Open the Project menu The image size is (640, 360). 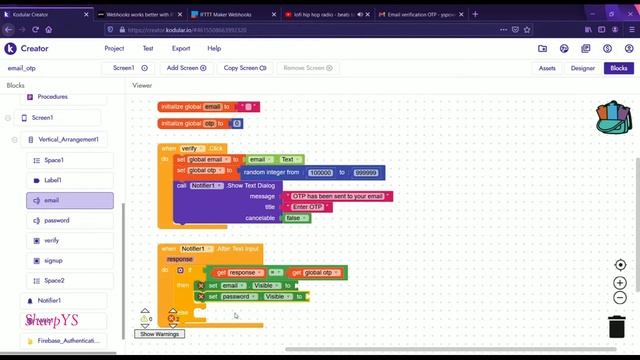pos(114,49)
